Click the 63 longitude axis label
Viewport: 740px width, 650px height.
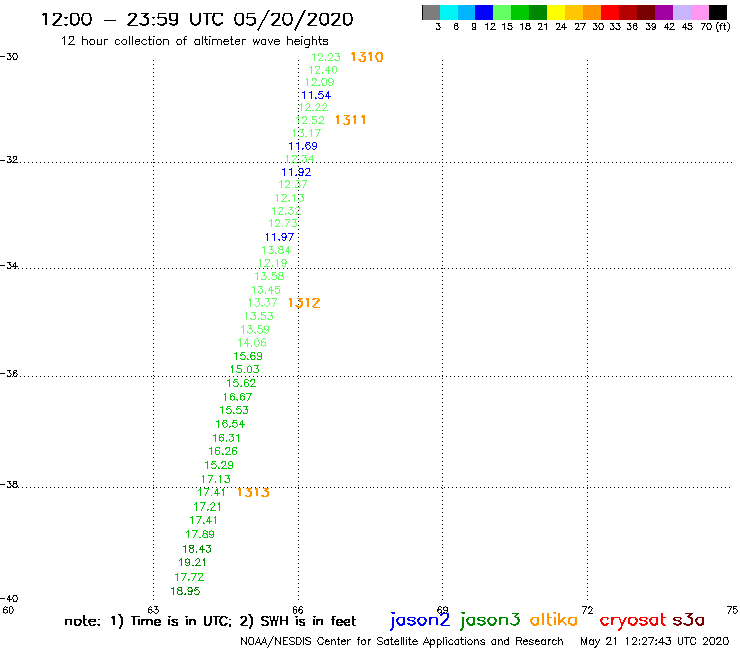coord(153,610)
